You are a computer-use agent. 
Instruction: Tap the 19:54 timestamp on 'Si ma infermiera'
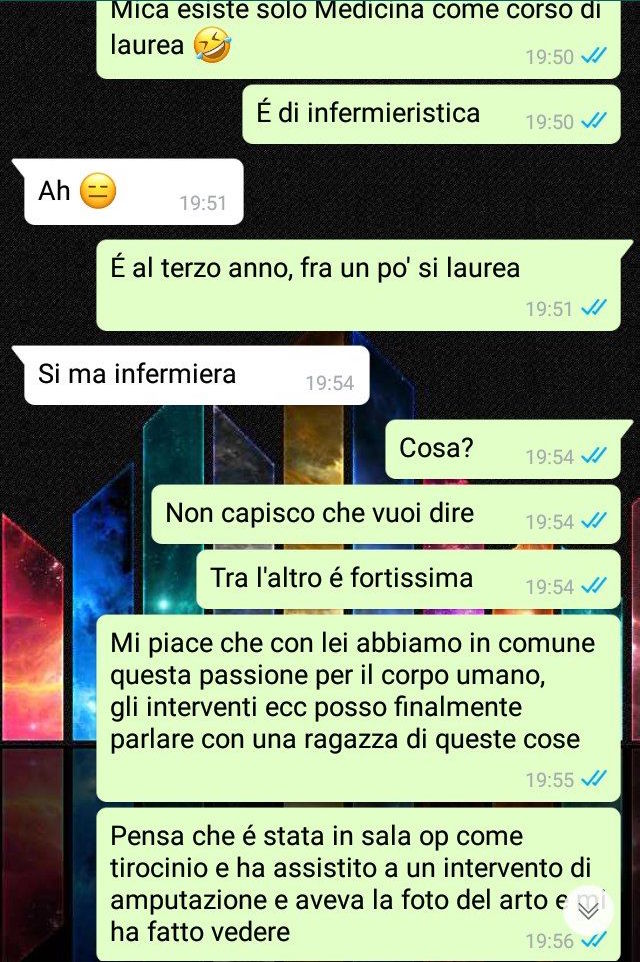coord(330,383)
